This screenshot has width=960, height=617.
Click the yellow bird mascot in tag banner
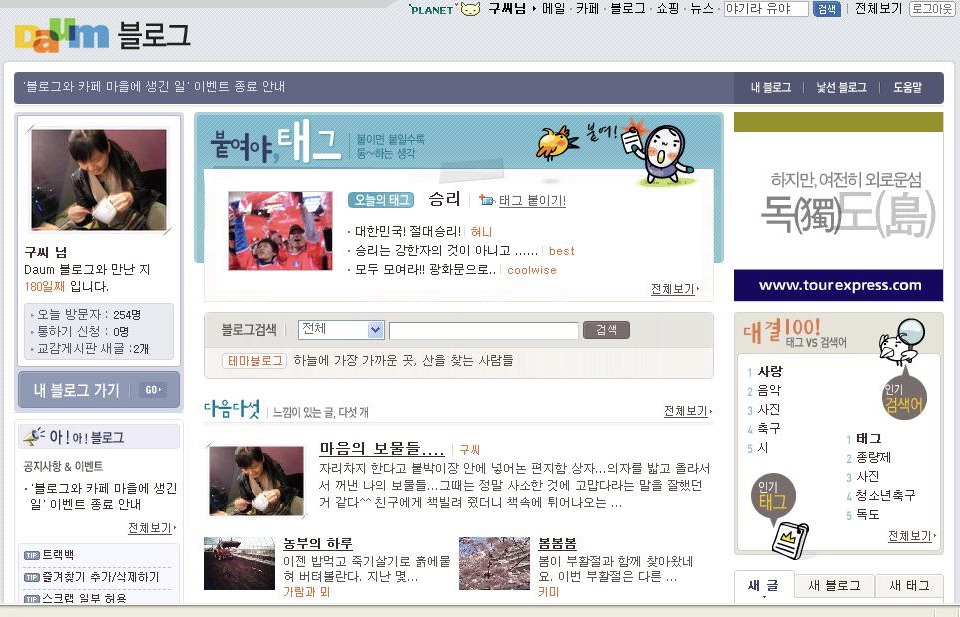(556, 143)
